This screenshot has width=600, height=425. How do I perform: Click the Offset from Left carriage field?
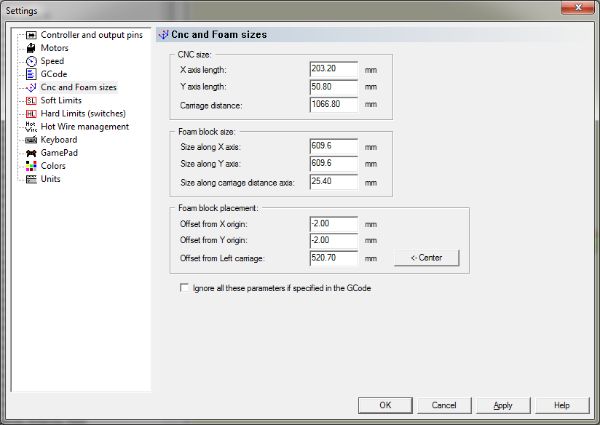tap(334, 258)
